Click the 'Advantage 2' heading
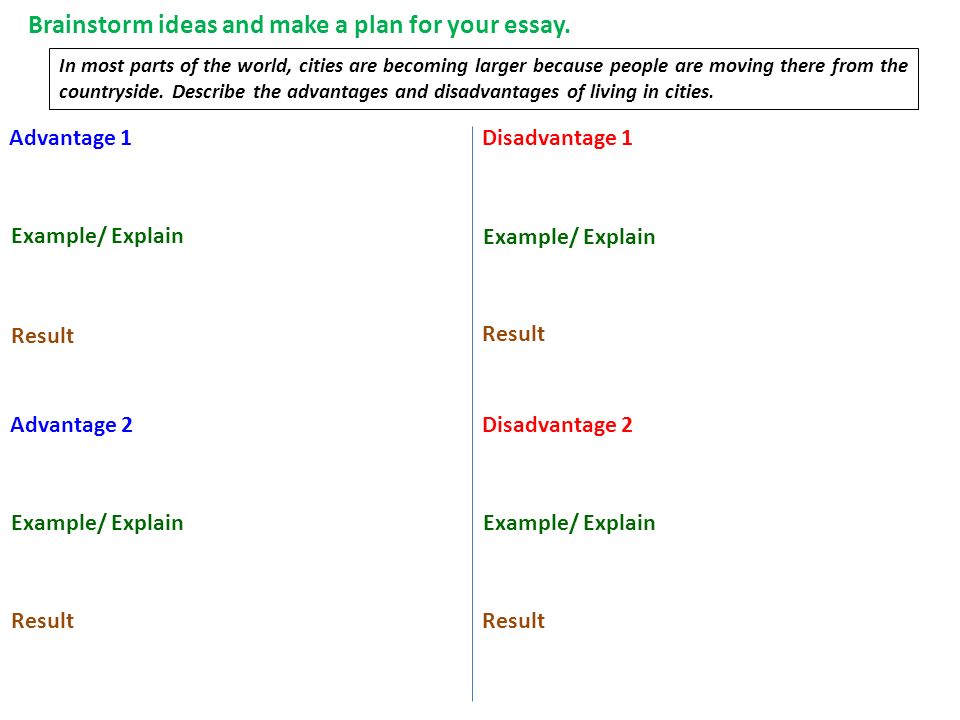The height and width of the screenshot is (720, 960). (71, 425)
